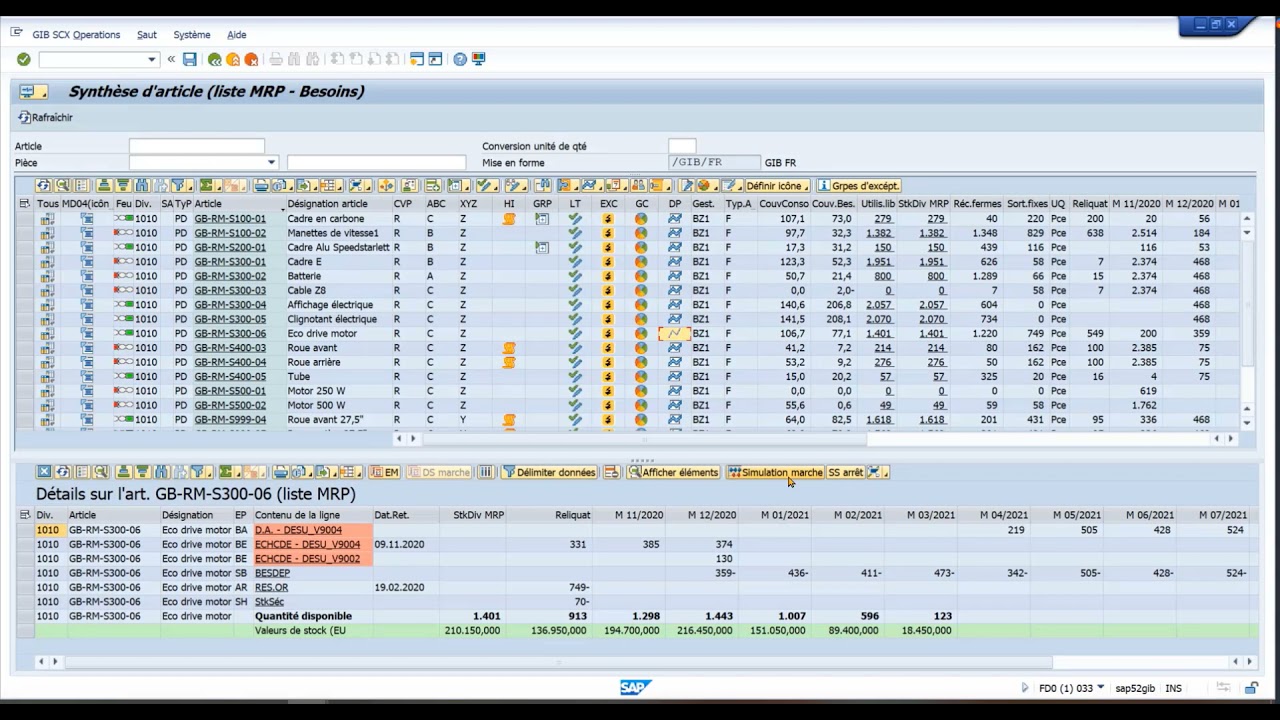The image size is (1280, 720).
Task: Click the GRP icon for Cadre Alu Speedstarlett
Action: click(x=542, y=248)
